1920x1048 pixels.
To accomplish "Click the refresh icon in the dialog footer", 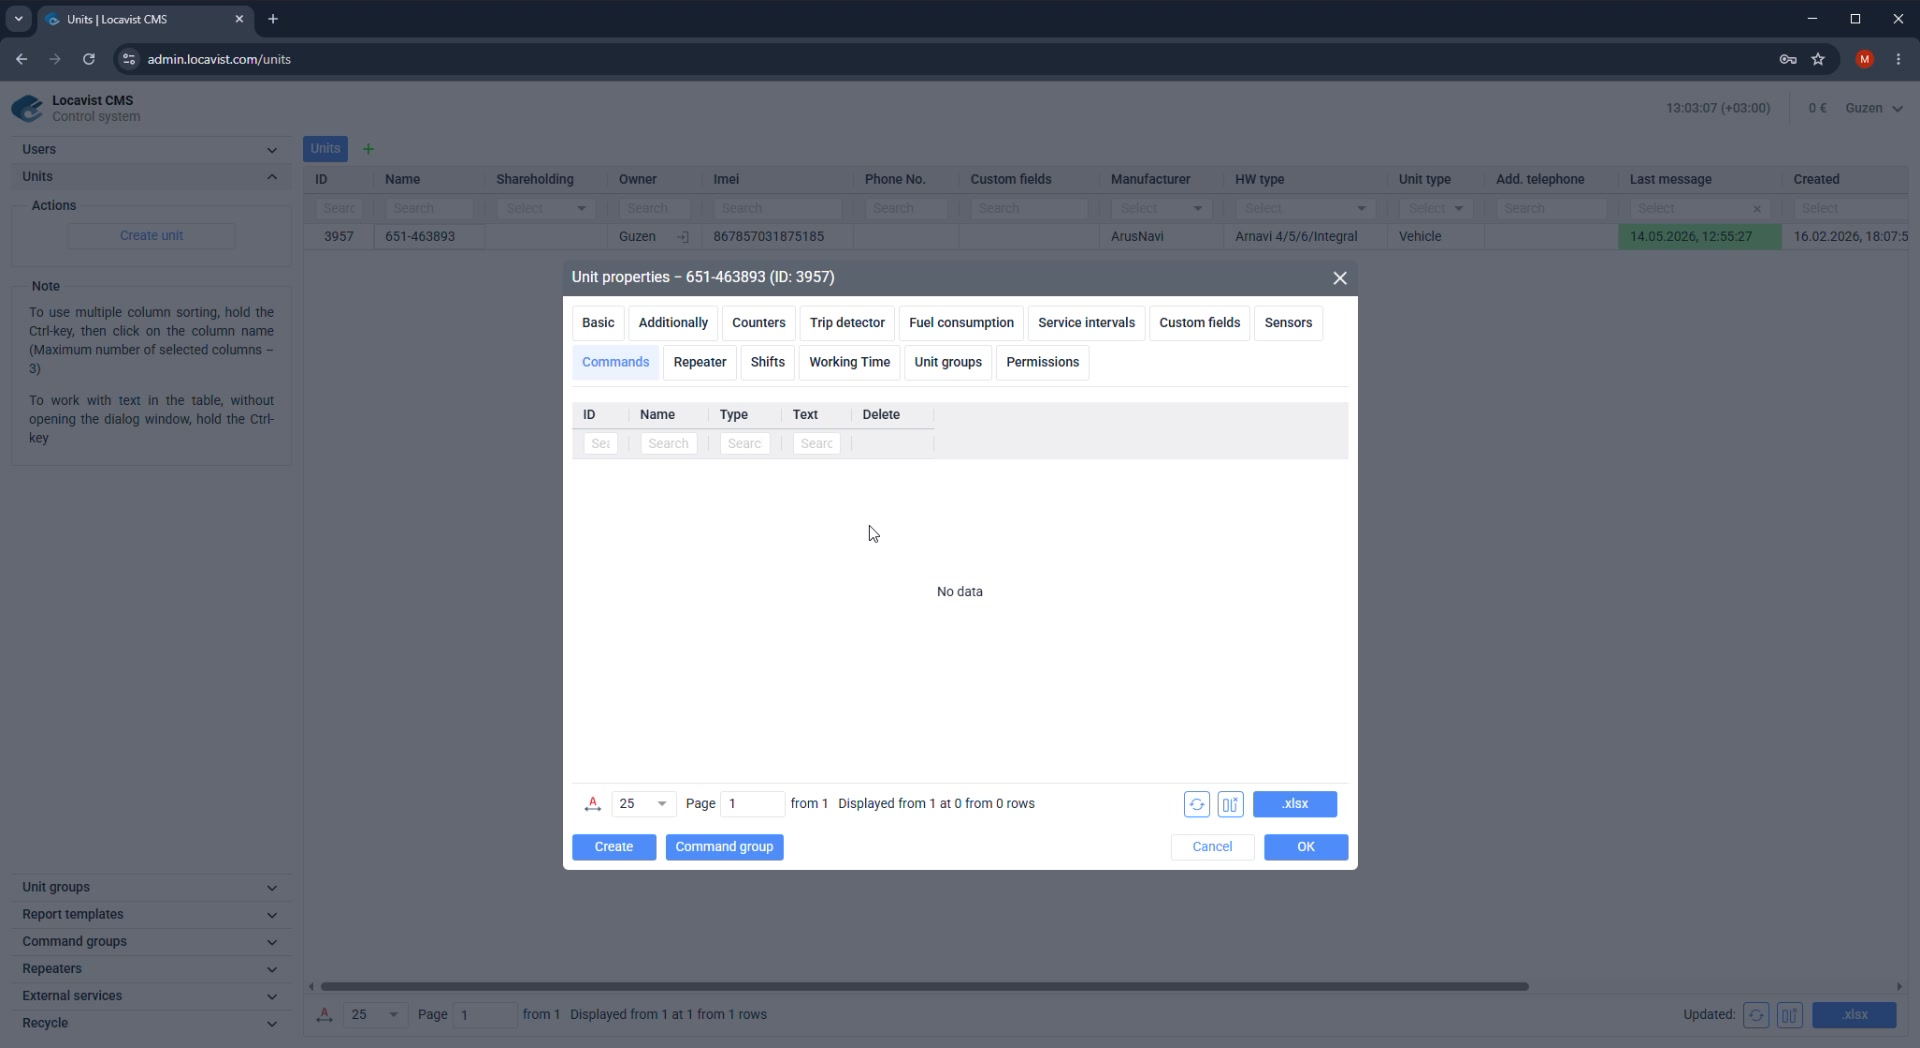I will [x=1197, y=804].
